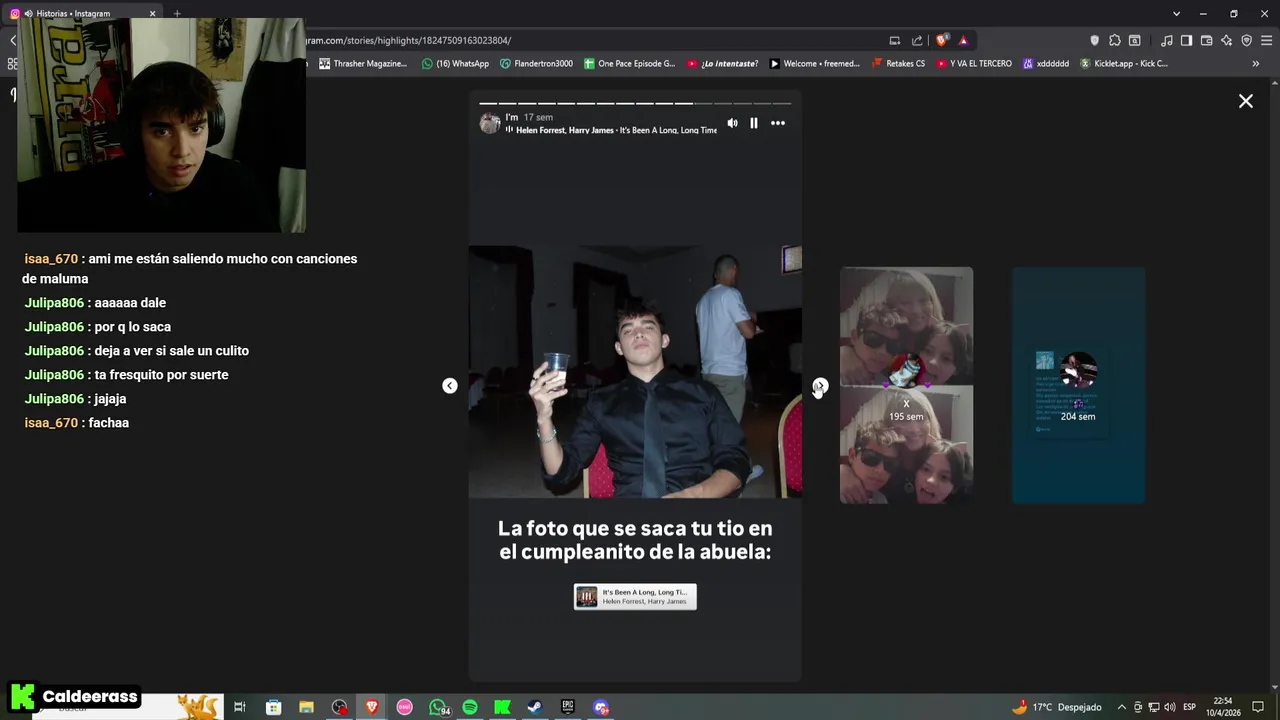
Task: Open WhatsApp from the taskbar
Action: pos(438,707)
